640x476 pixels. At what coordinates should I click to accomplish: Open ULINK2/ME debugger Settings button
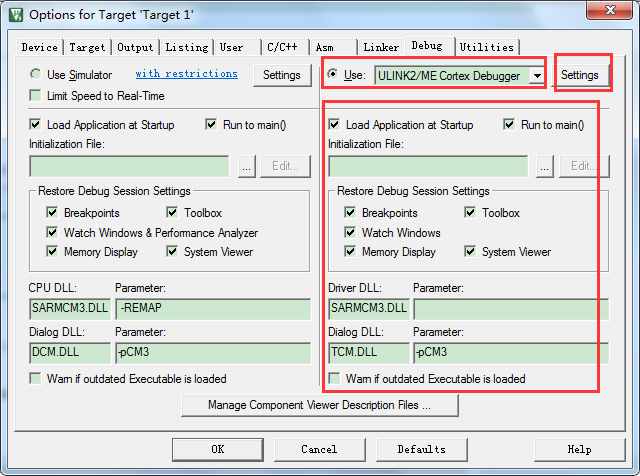(580, 75)
